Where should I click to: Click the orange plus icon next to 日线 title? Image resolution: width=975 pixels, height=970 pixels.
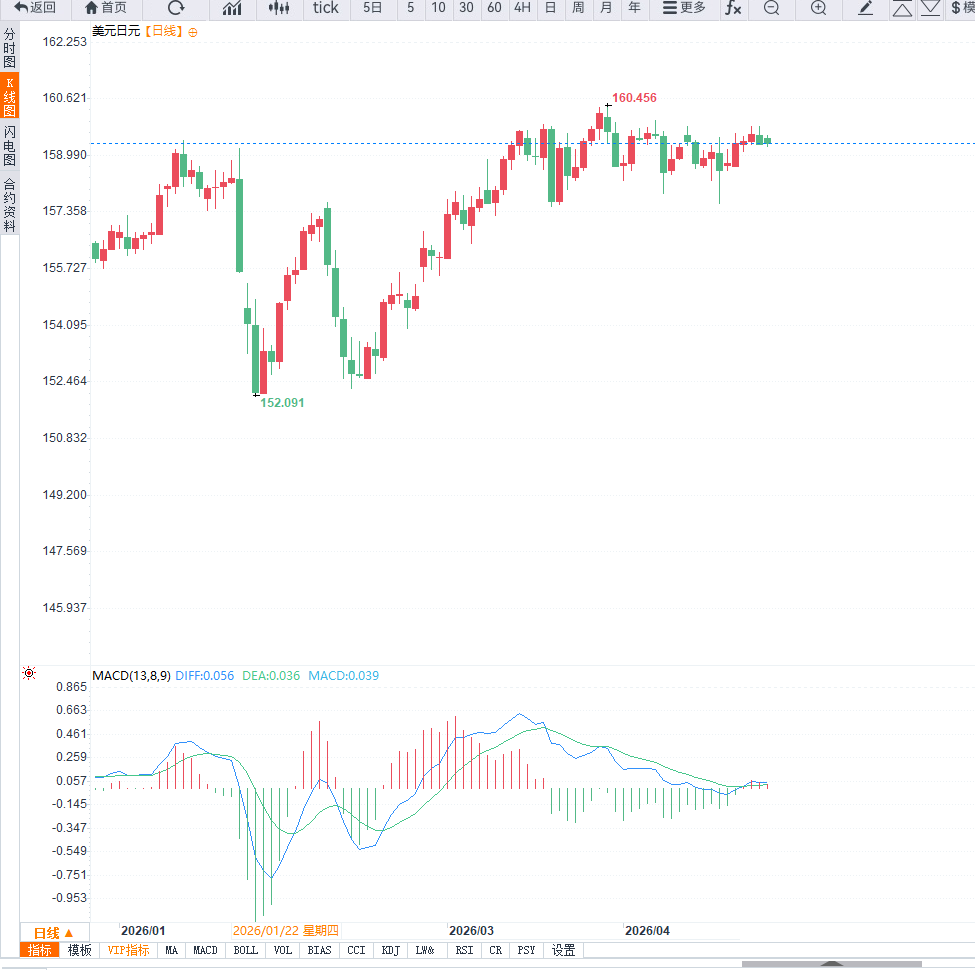[193, 32]
